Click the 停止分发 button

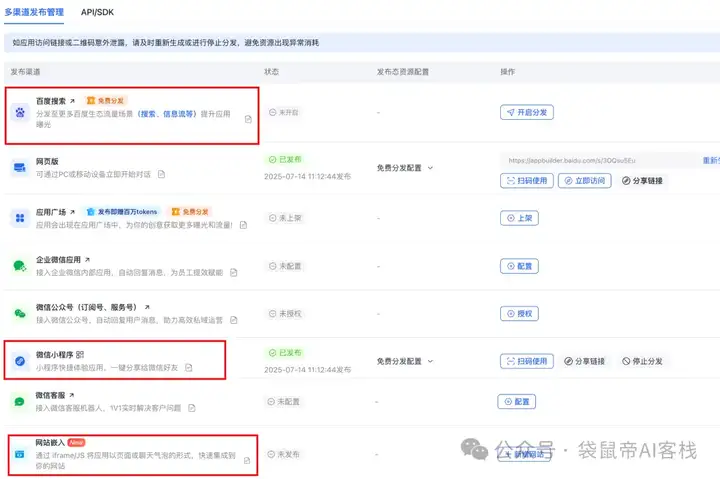(642, 361)
